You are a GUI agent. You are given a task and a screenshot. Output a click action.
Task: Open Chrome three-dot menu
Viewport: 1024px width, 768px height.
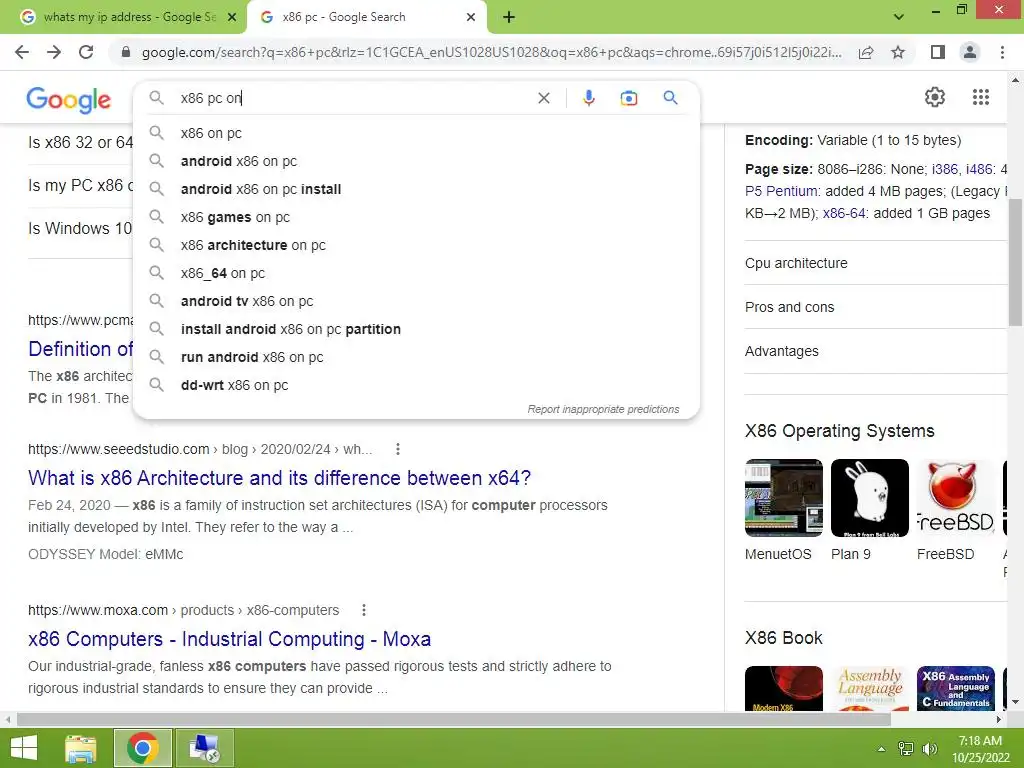(1002, 52)
